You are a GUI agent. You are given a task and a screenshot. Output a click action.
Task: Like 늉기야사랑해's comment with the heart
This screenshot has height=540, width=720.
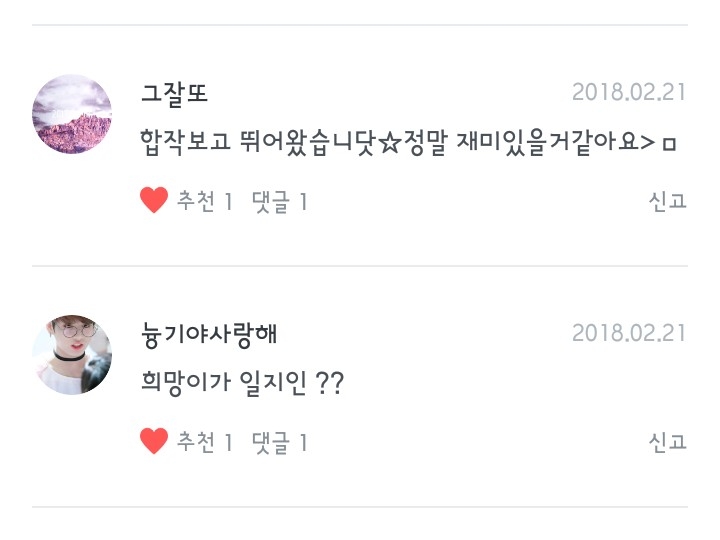pyautogui.click(x=154, y=442)
